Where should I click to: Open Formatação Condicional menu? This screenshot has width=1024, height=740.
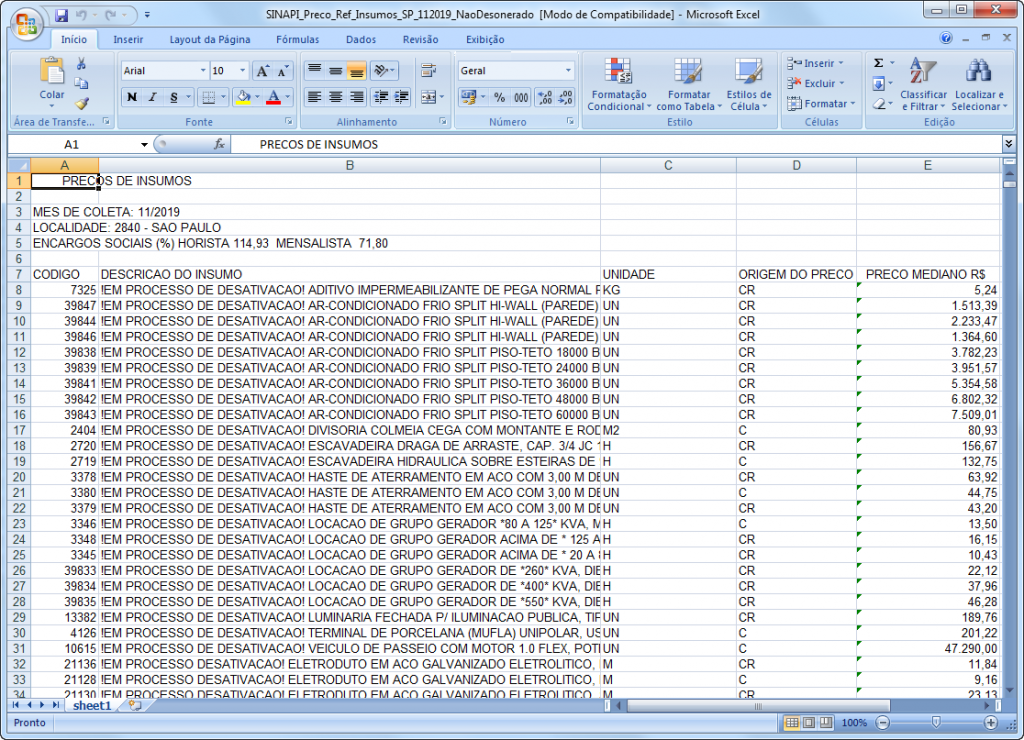point(618,84)
